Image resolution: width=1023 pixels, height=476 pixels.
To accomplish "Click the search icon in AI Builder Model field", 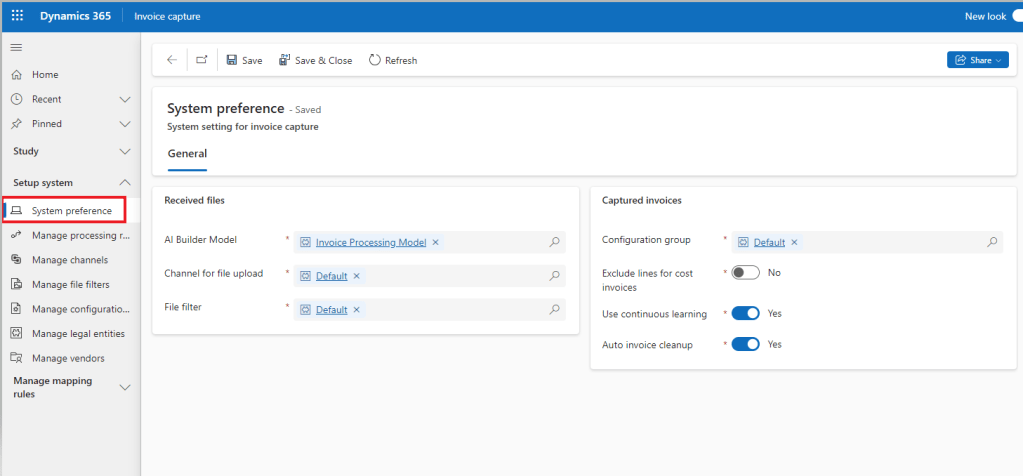I will (554, 242).
